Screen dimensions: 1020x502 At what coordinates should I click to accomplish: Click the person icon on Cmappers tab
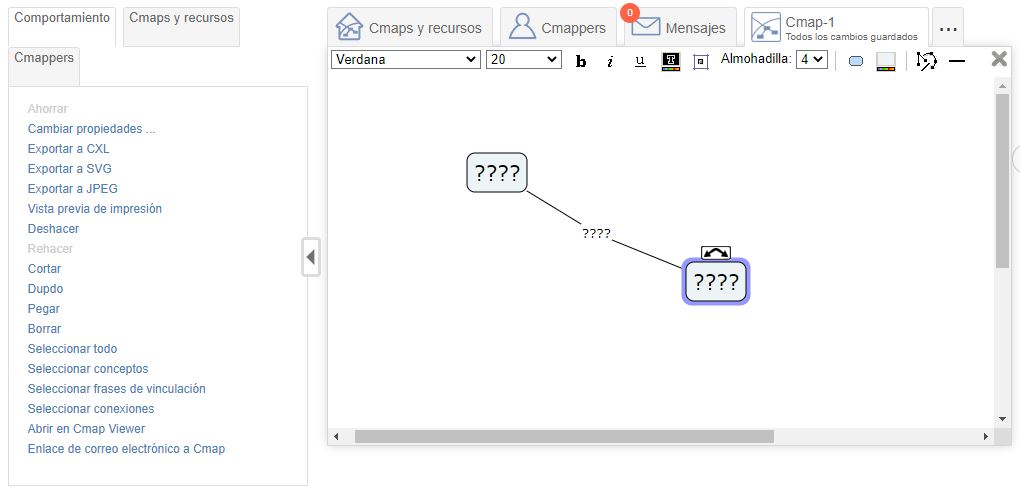pos(522,27)
